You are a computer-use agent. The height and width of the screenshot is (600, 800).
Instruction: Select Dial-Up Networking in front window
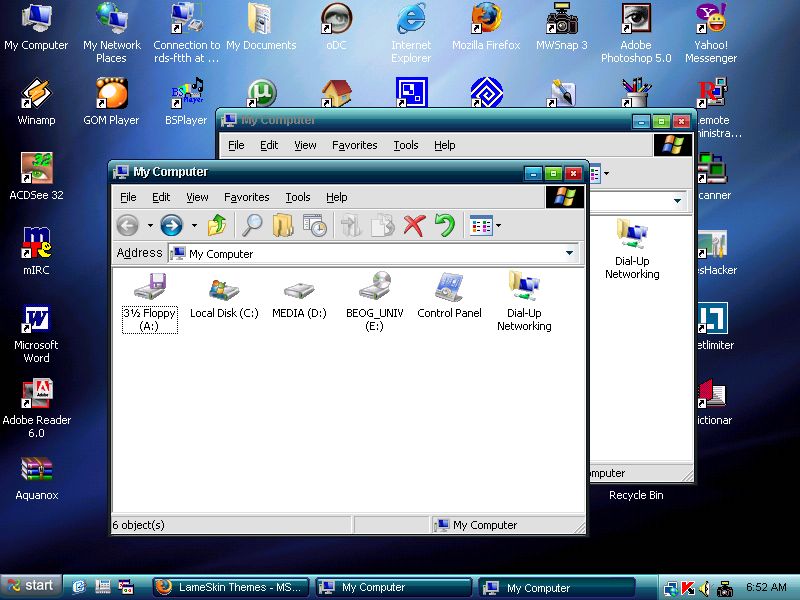[524, 302]
